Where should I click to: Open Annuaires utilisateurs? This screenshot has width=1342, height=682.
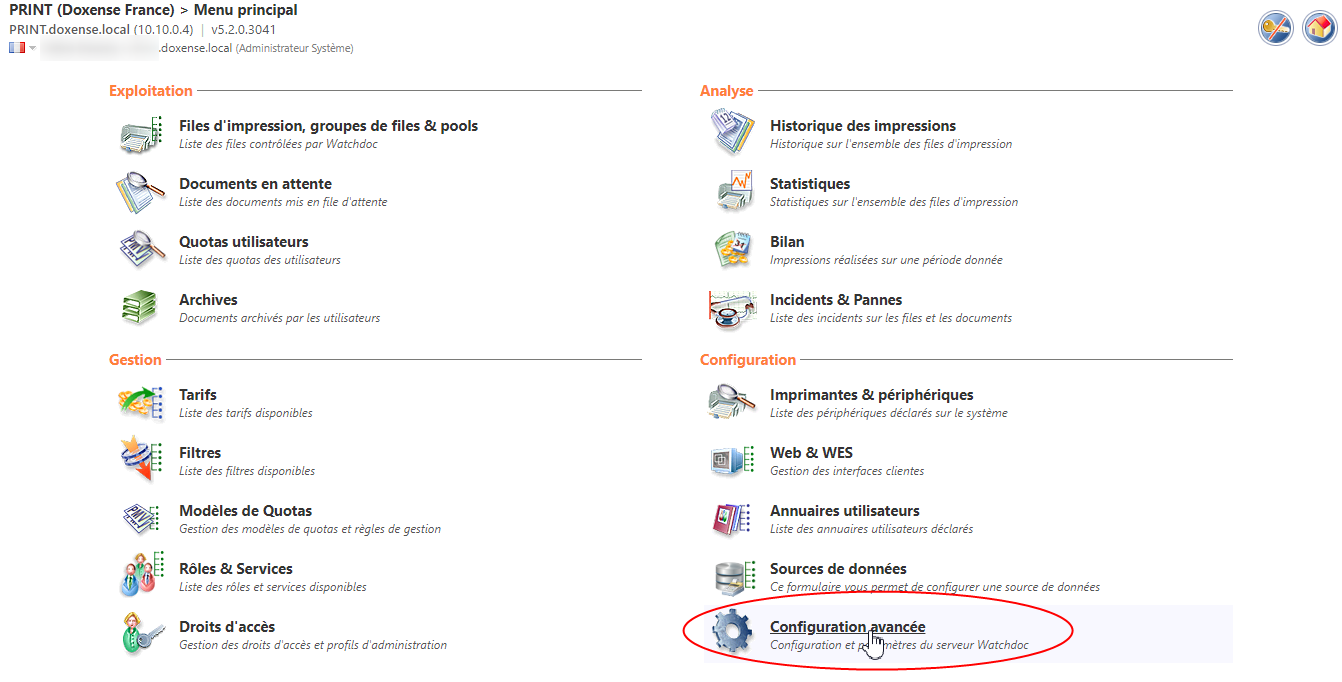pyautogui.click(x=844, y=511)
